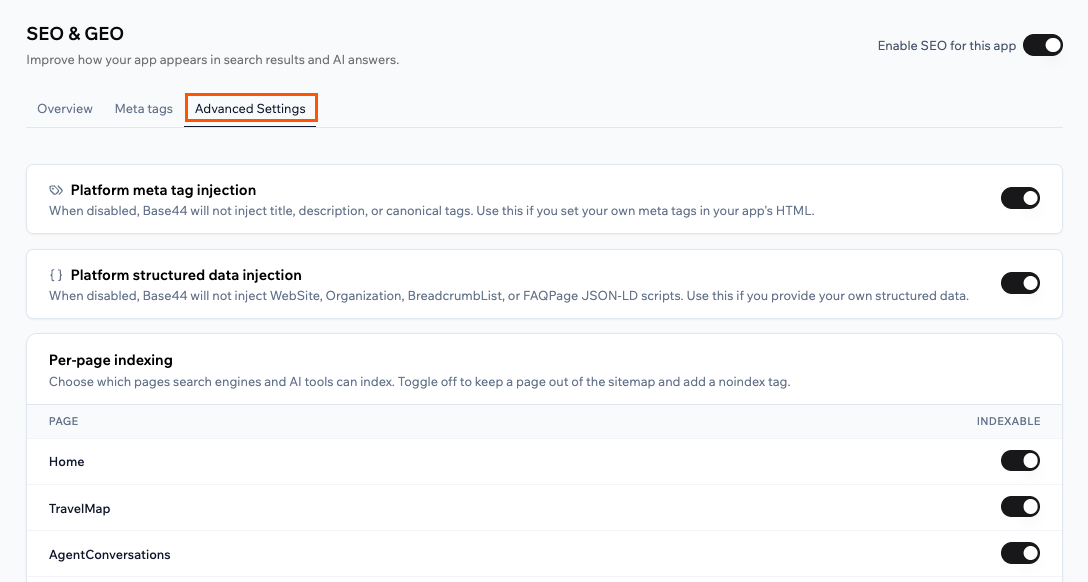Viewport: 1088px width, 582px height.
Task: Click the INDEXABLE column header
Action: [x=1008, y=421]
